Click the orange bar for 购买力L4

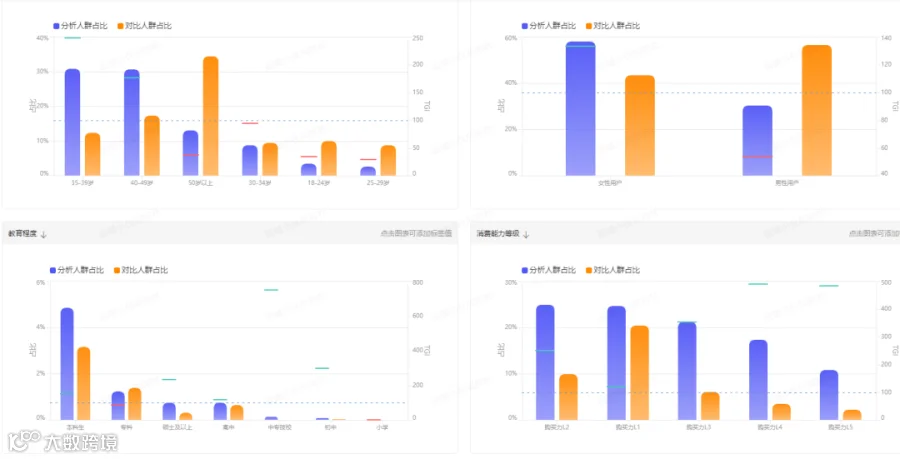pyautogui.click(x=781, y=412)
